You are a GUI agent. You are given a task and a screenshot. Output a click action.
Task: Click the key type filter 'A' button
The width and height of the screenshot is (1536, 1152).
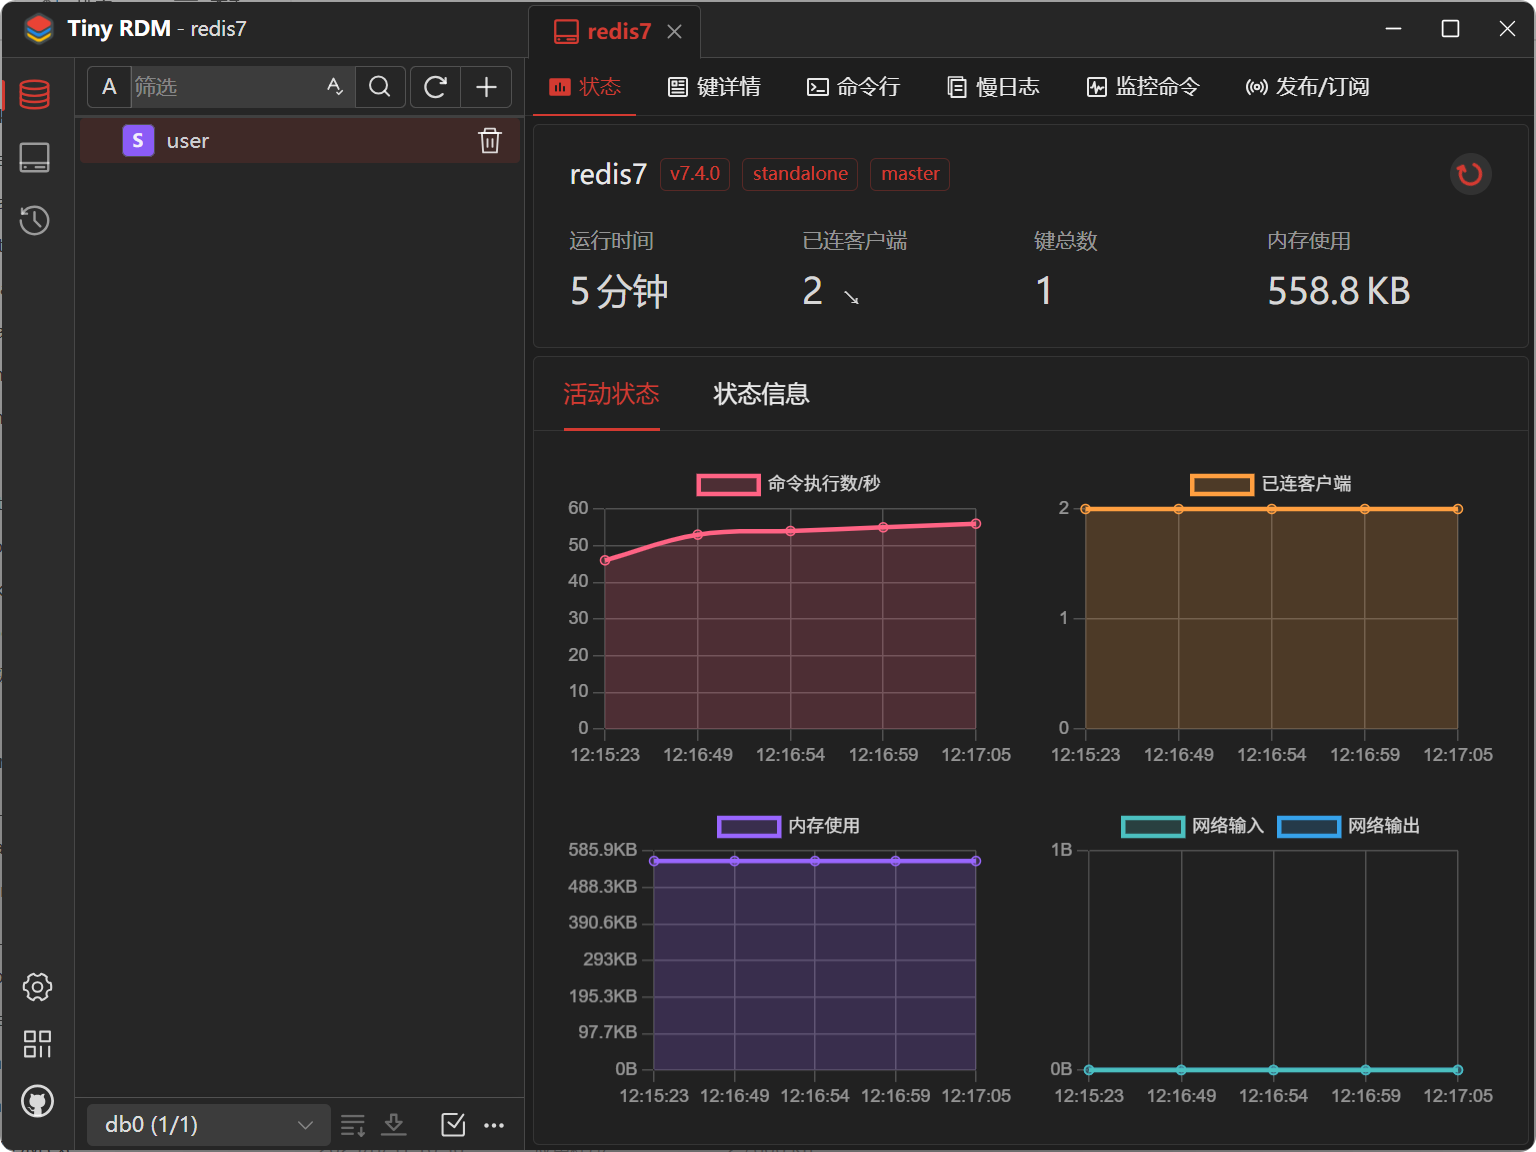110,87
